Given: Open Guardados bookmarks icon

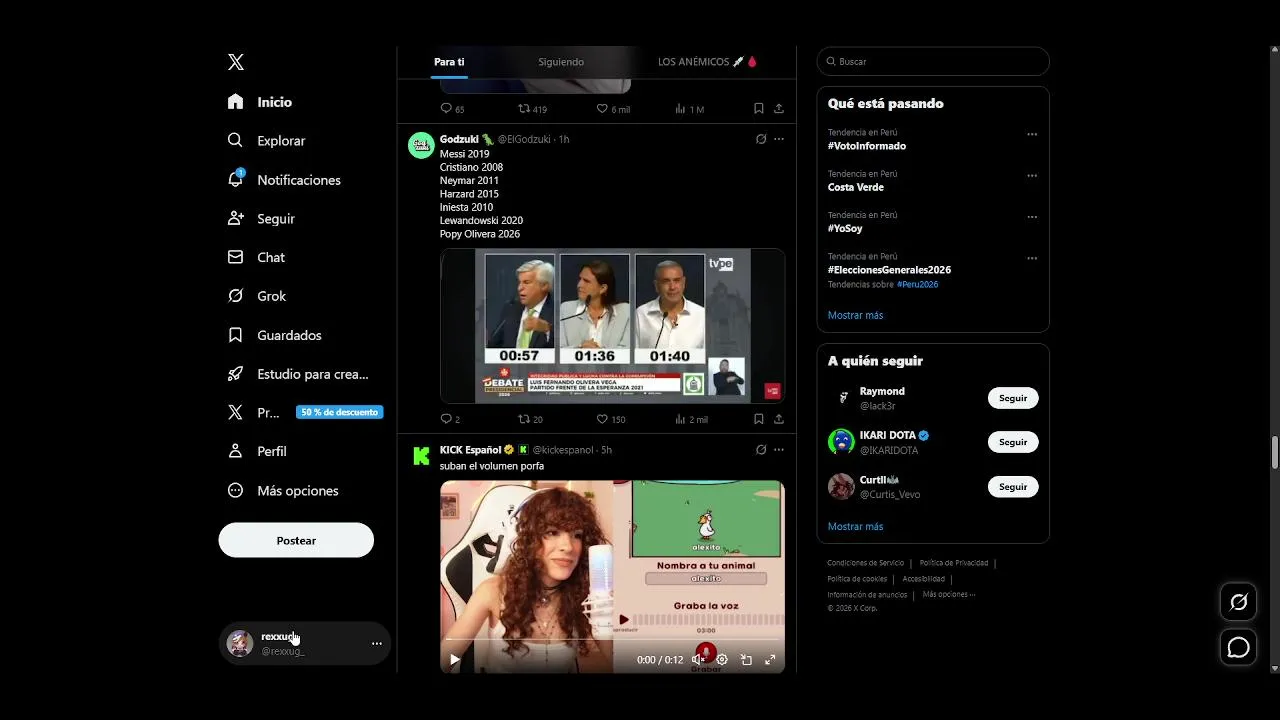Looking at the screenshot, I should (235, 335).
